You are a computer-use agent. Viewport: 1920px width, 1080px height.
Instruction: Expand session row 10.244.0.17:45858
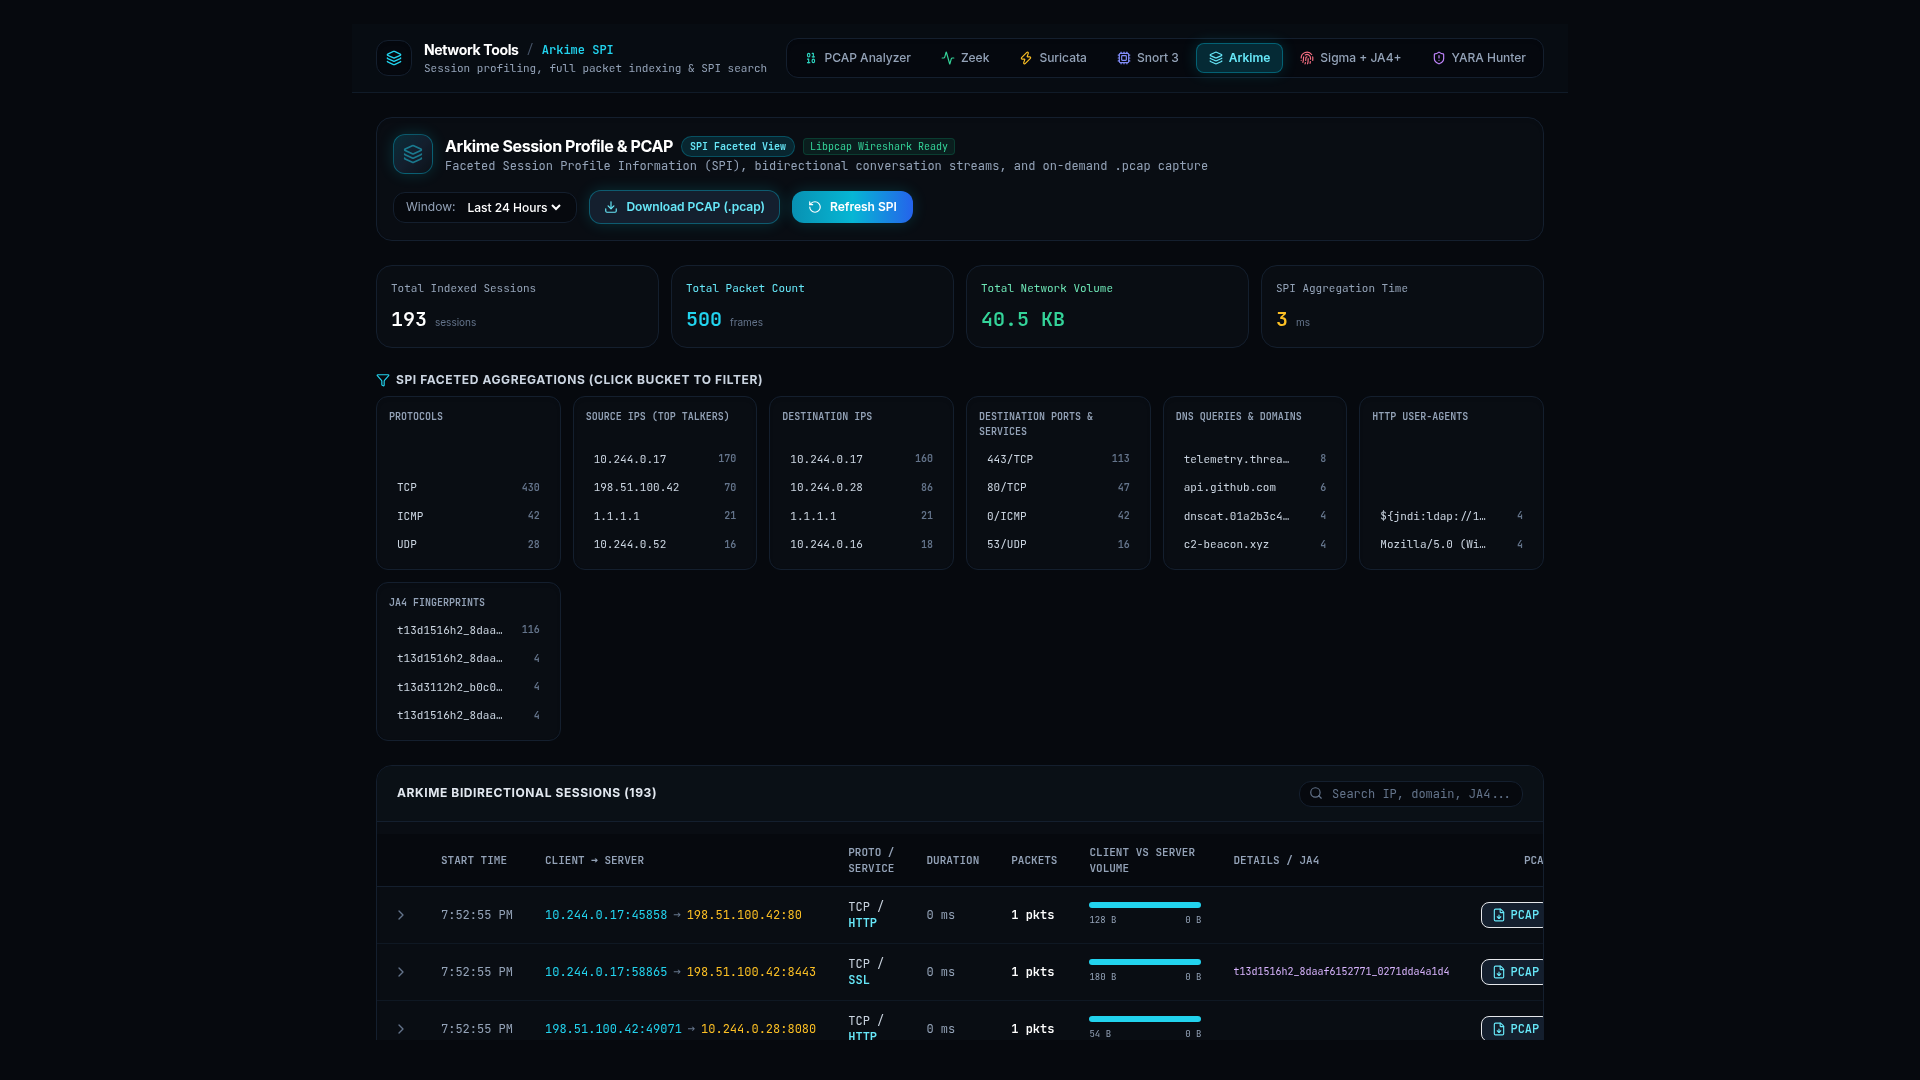[401, 915]
